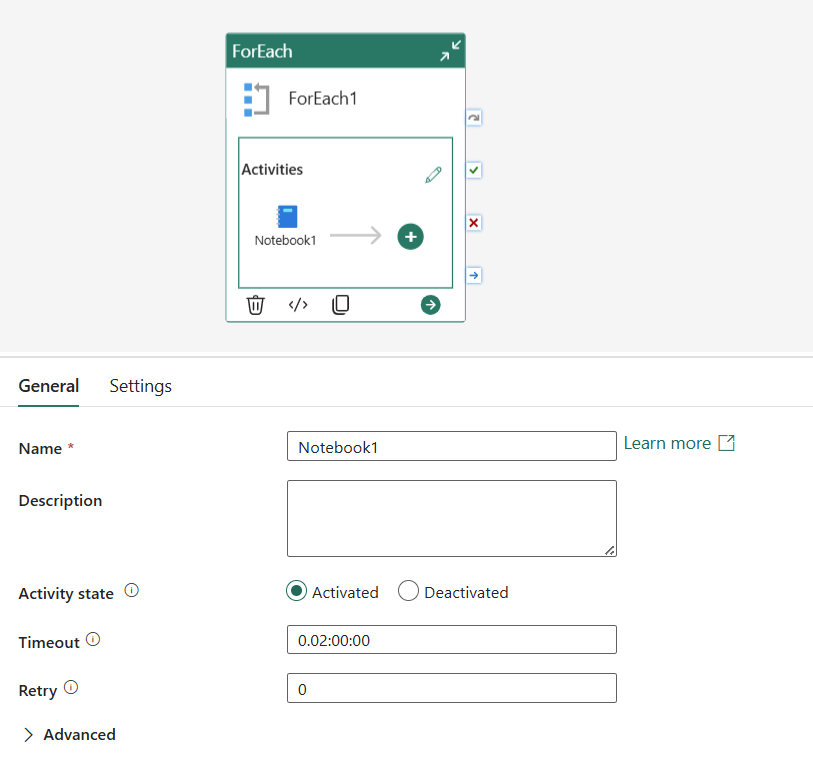The height and width of the screenshot is (765, 813).
Task: Open the General tab
Action: (48, 386)
